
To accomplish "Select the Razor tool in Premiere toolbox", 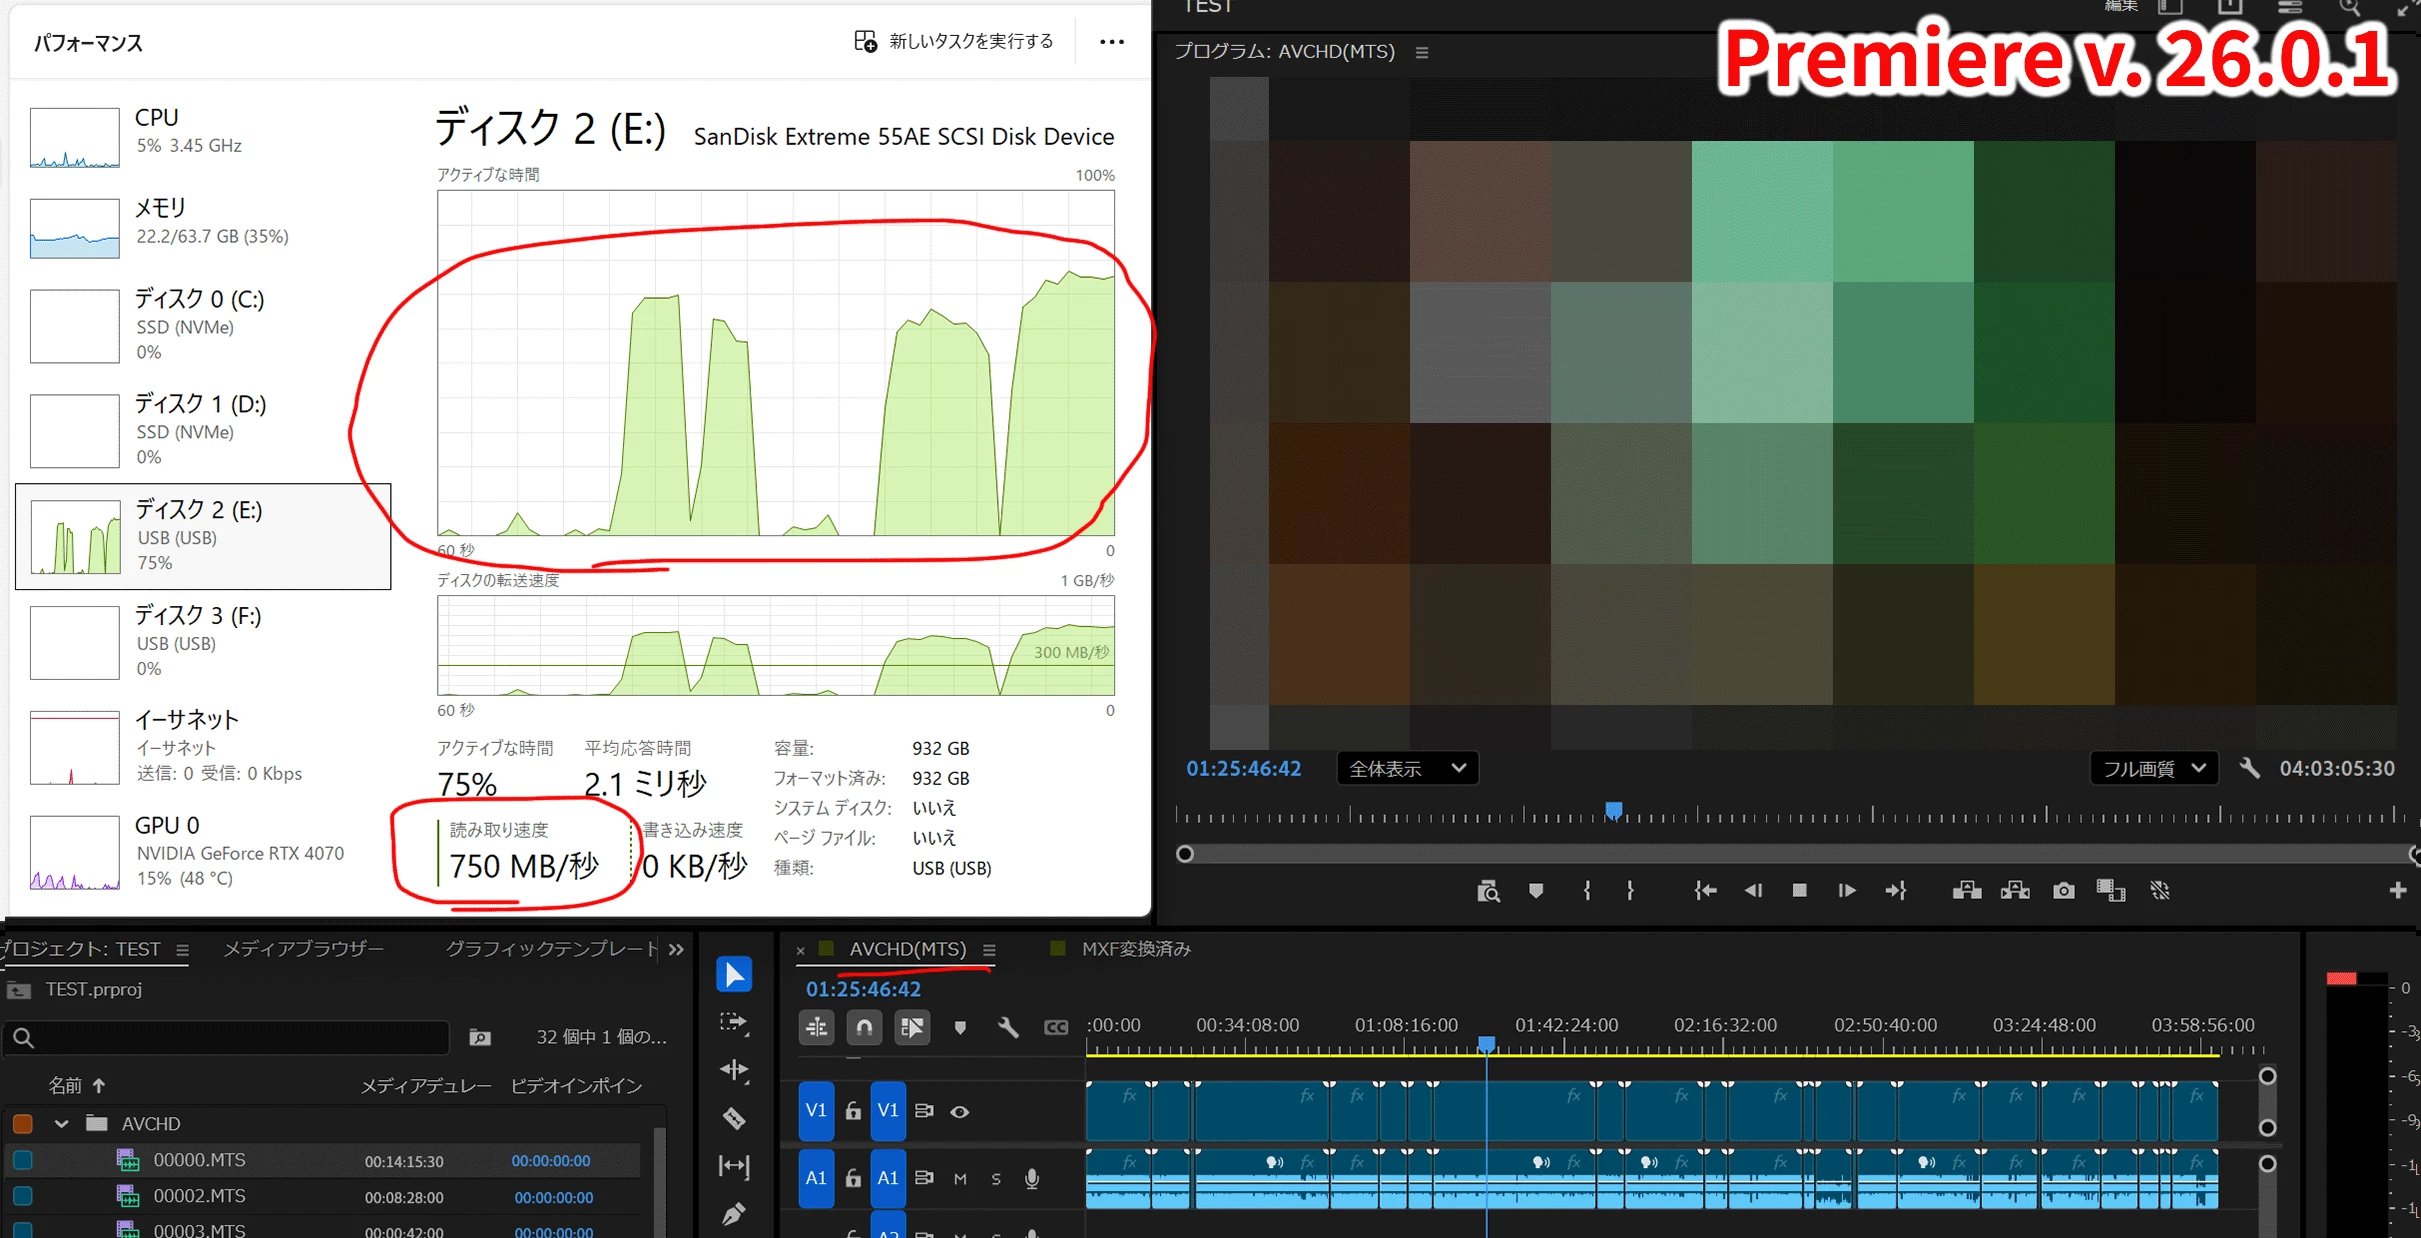I will click(734, 1118).
